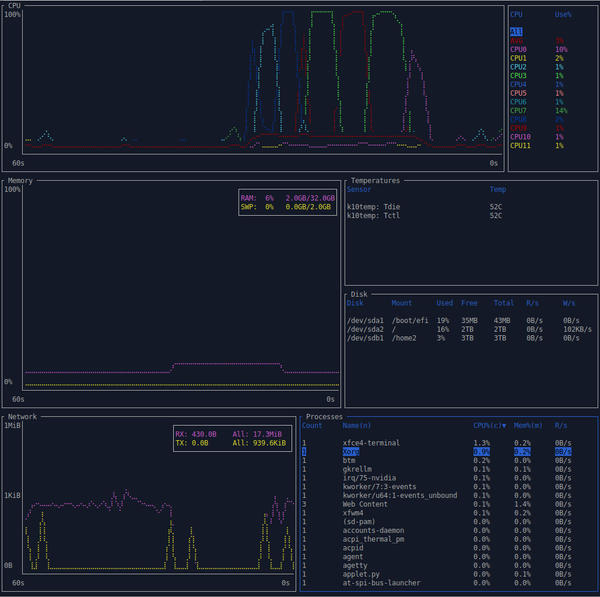Click the Temp column header
600x597 pixels.
(498, 189)
